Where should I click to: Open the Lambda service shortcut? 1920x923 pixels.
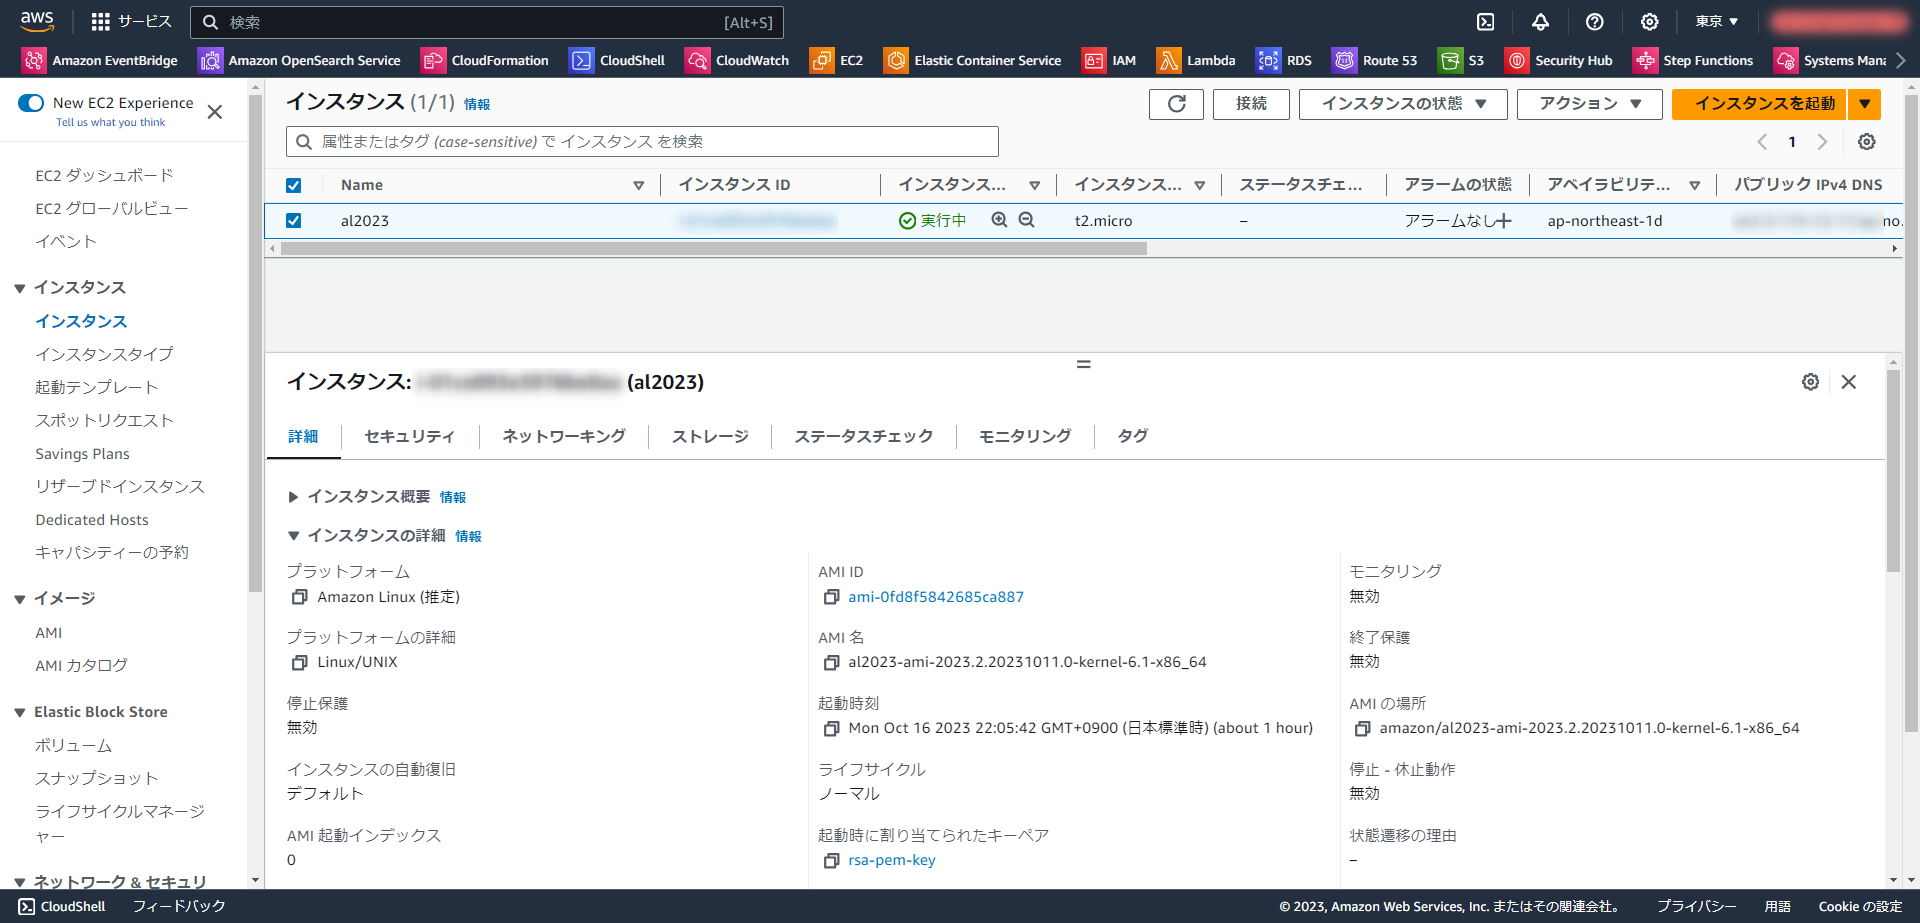(x=1196, y=61)
